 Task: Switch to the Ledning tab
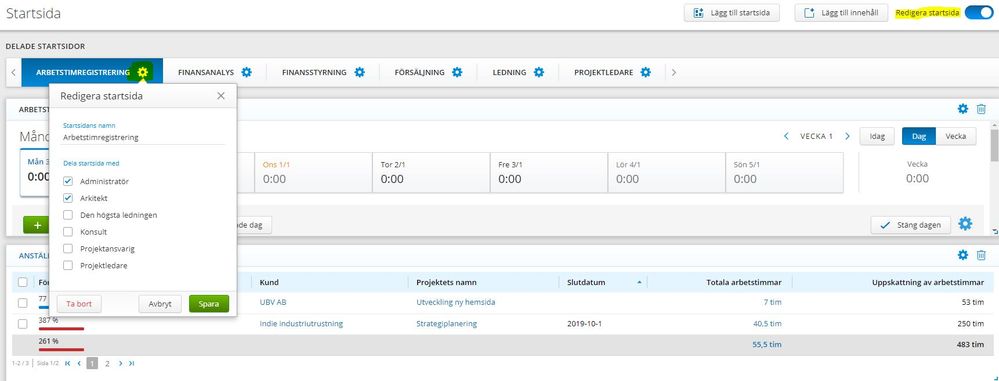[x=509, y=73]
